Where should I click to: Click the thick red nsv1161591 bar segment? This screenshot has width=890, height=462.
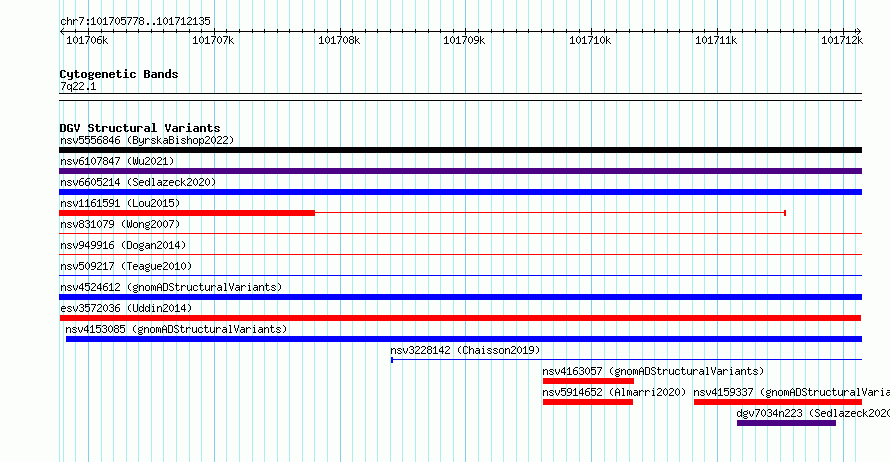pos(187,213)
